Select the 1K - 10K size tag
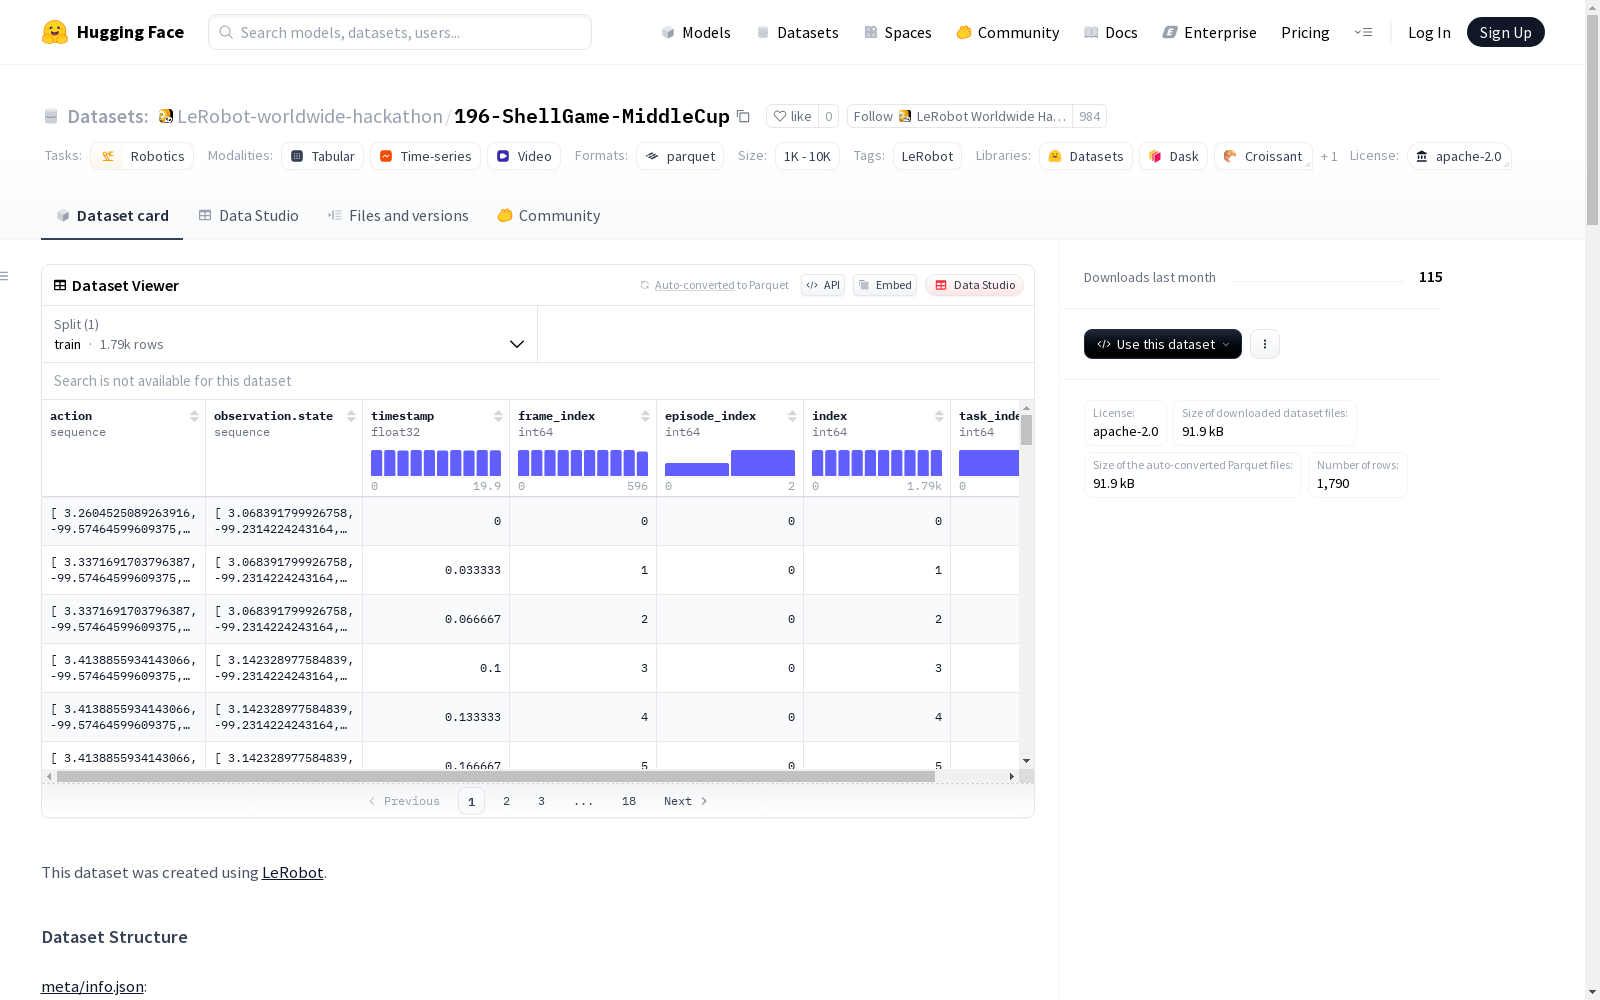The width and height of the screenshot is (1600, 1000). (807, 156)
